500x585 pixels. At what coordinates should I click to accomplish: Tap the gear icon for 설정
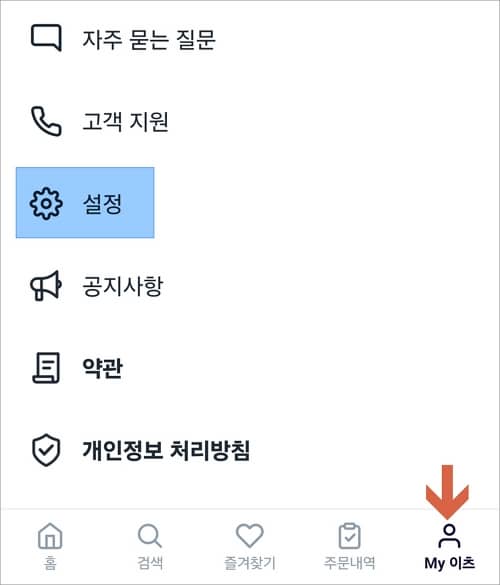[46, 204]
